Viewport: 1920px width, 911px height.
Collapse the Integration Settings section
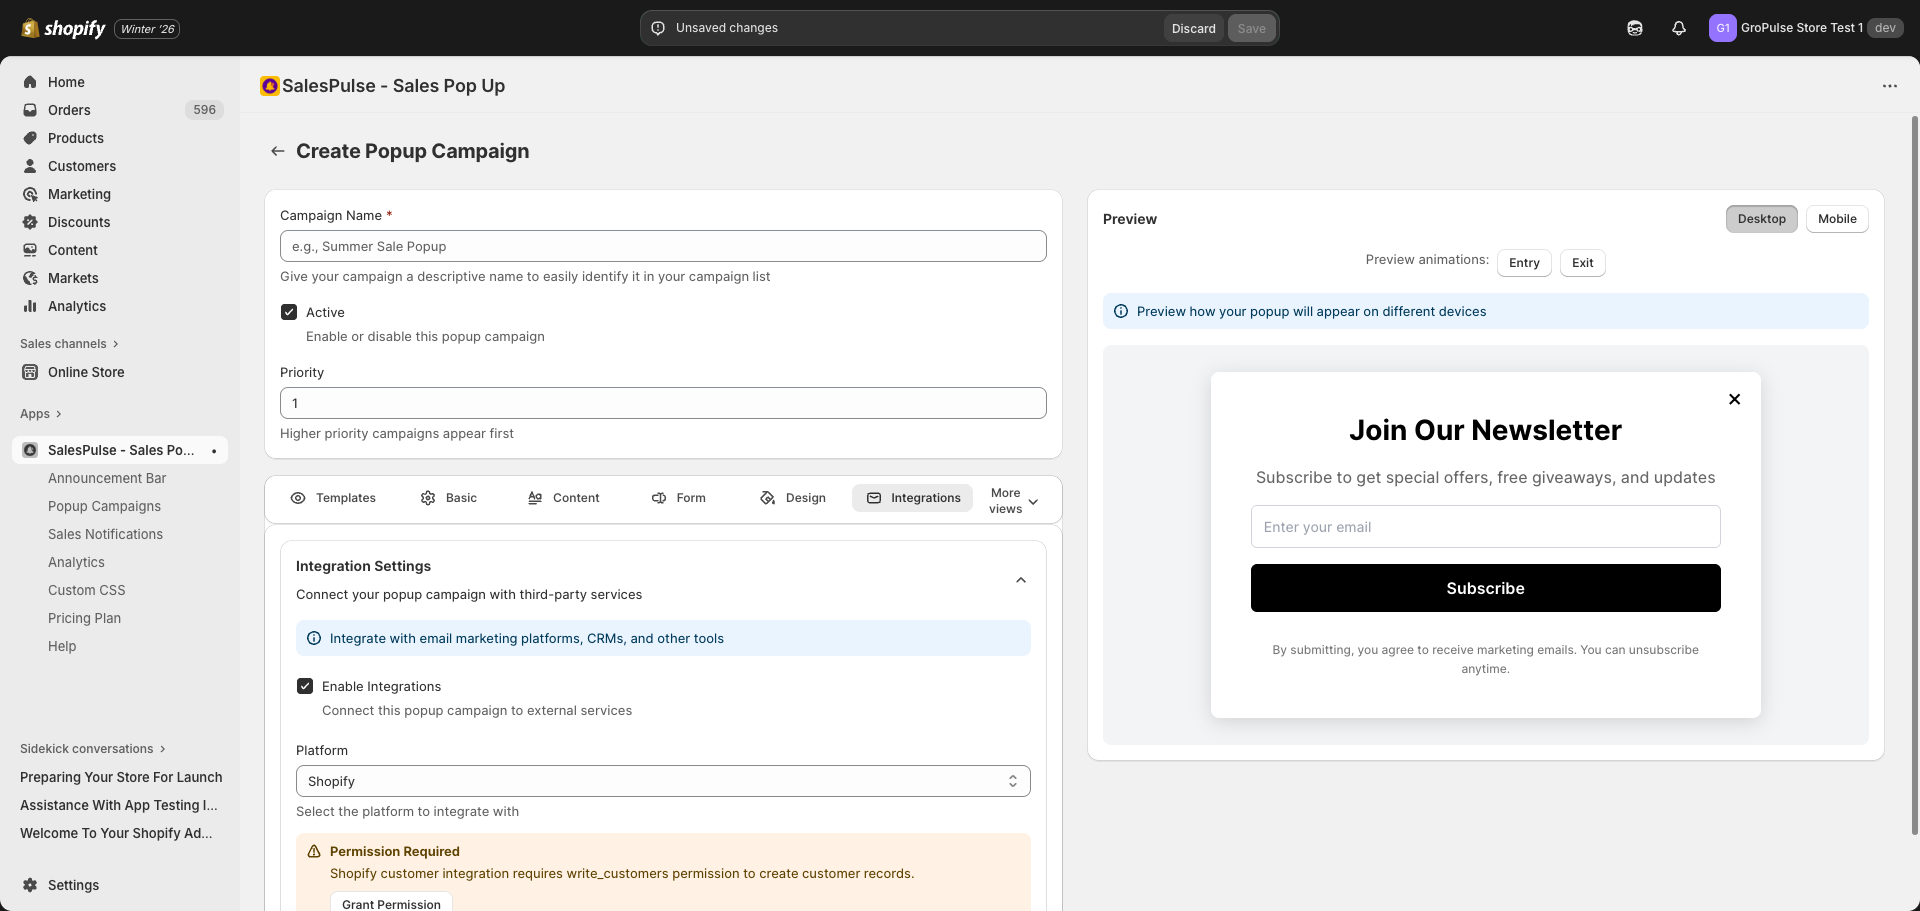click(1019, 579)
